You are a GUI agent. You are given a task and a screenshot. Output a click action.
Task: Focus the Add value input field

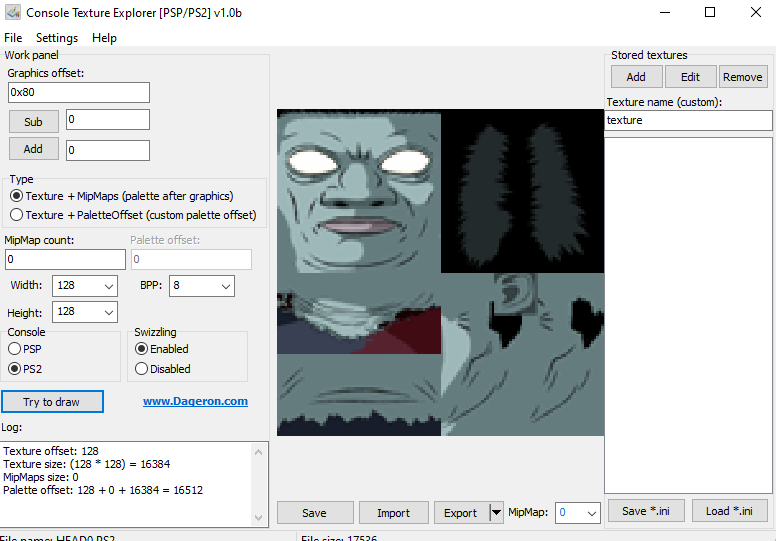[x=108, y=150]
